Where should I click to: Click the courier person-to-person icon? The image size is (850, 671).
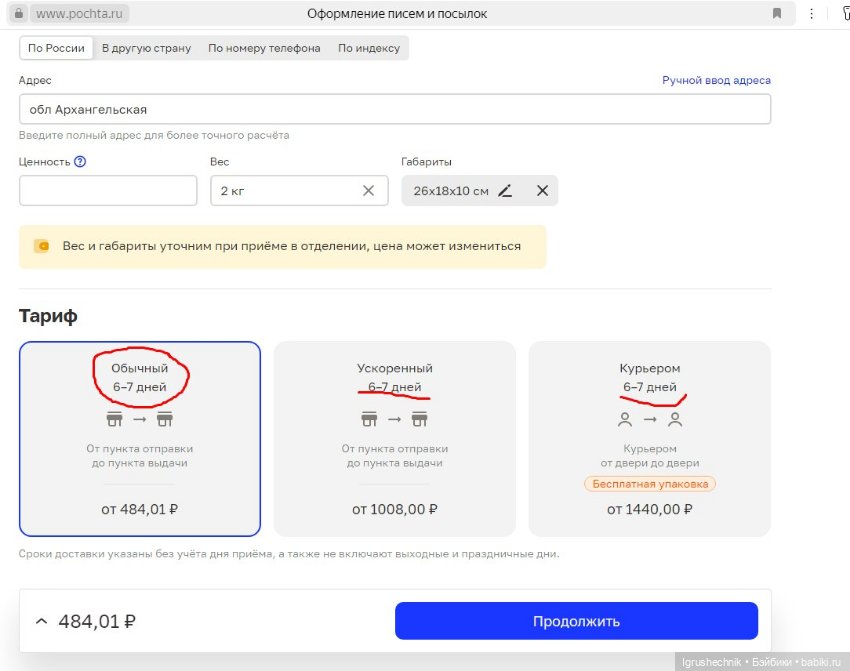pos(649,419)
